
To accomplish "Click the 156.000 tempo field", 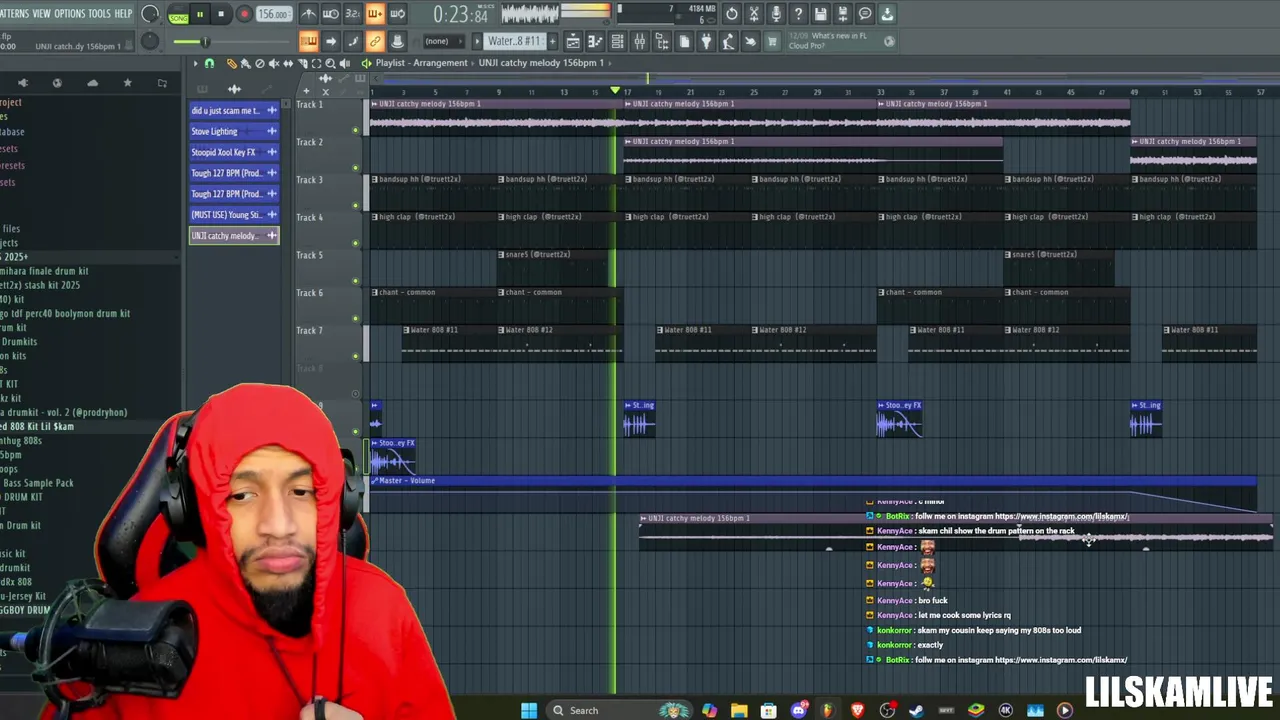I will [272, 14].
